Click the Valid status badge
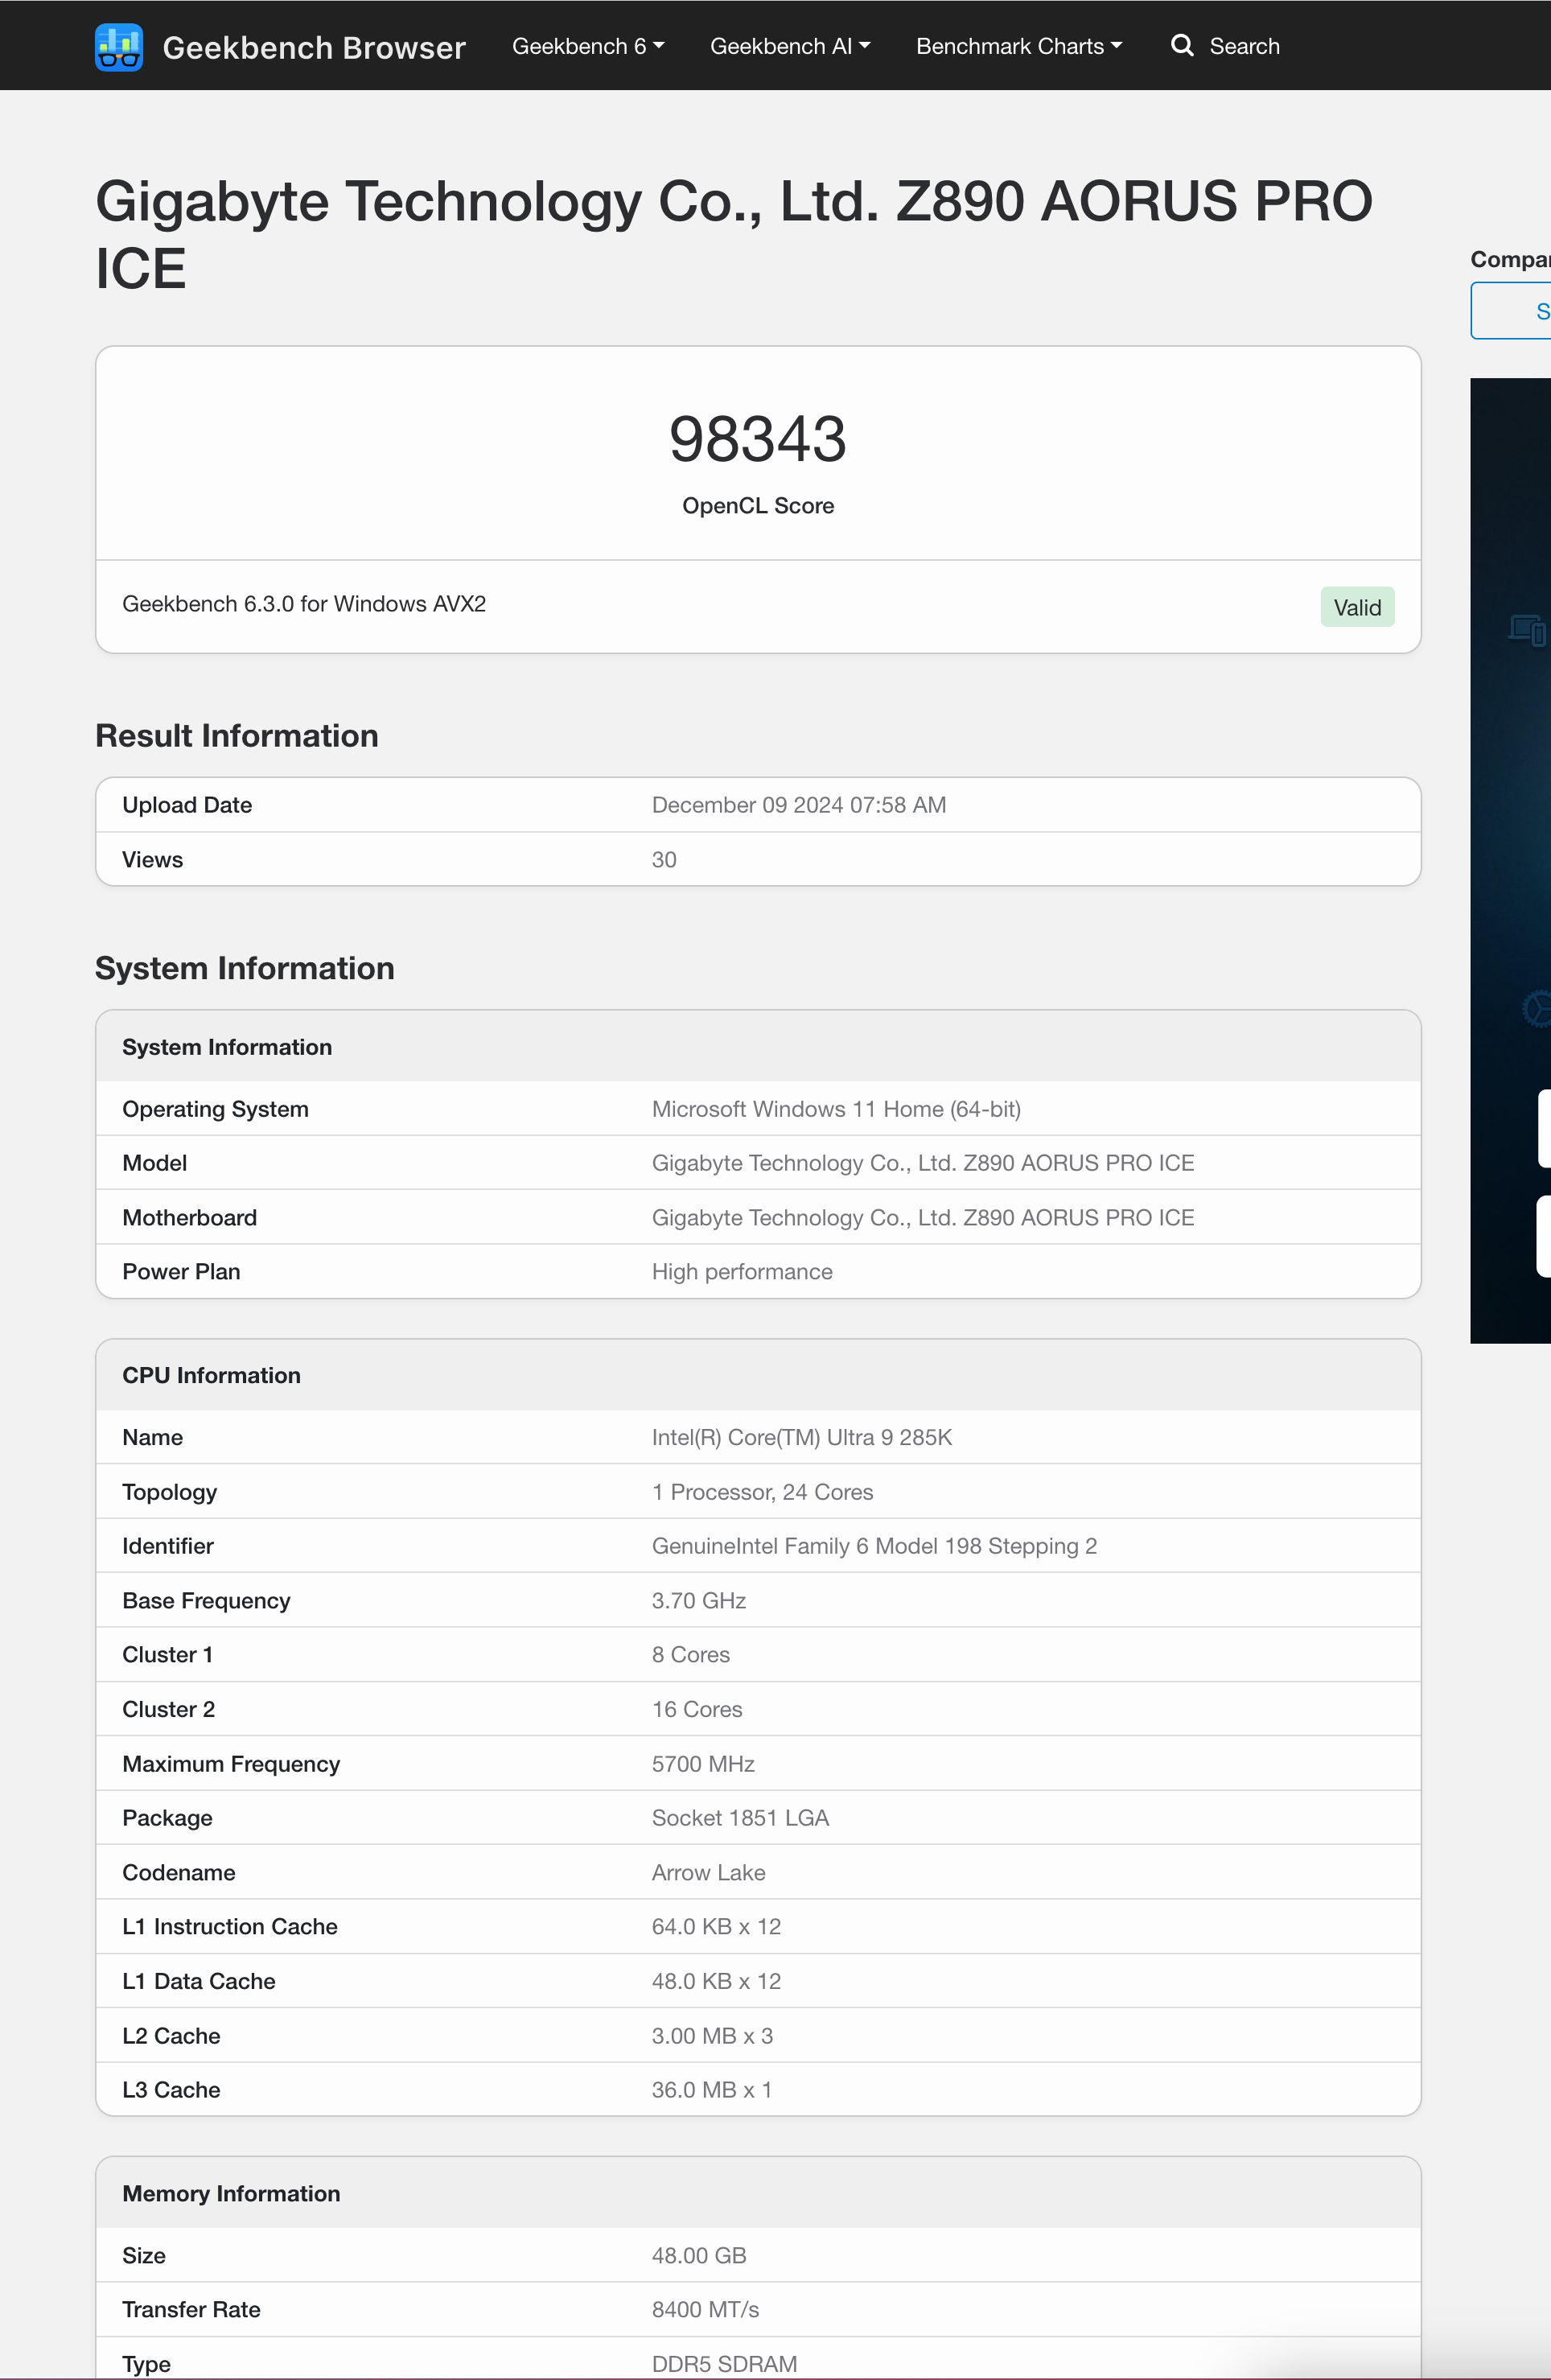The height and width of the screenshot is (2380, 1551). click(1357, 607)
